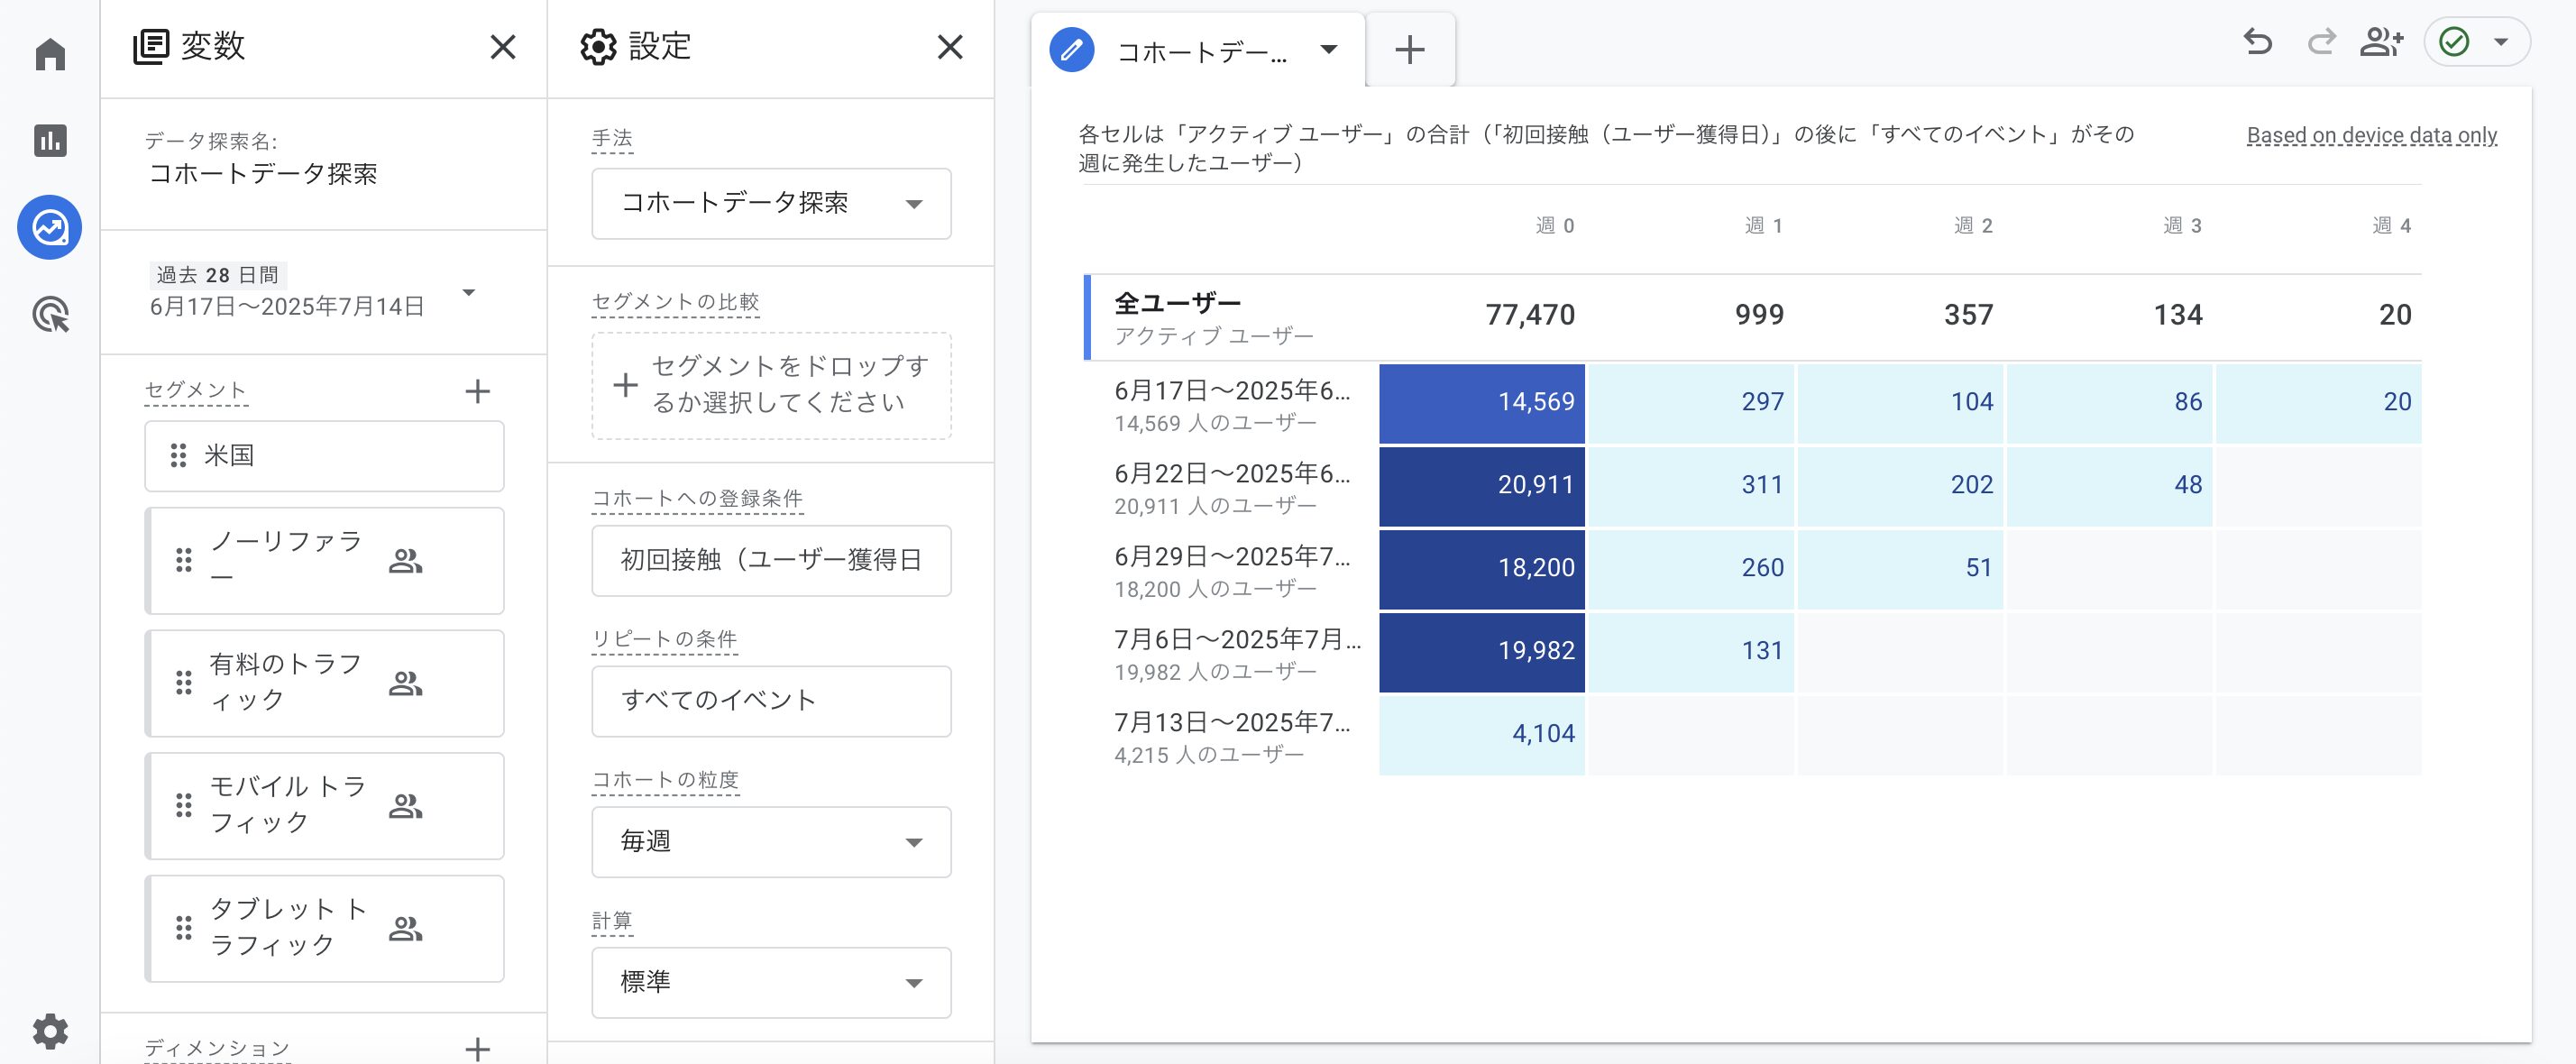The height and width of the screenshot is (1064, 2576).
Task: Open the Reports bar-chart icon
Action: coord(50,140)
